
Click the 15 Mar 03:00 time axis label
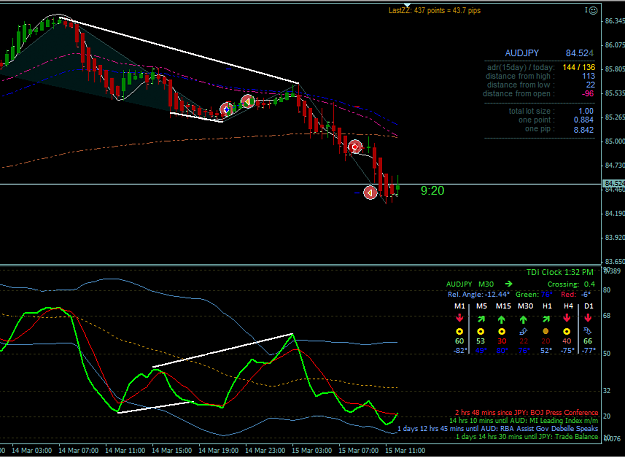click(312, 450)
